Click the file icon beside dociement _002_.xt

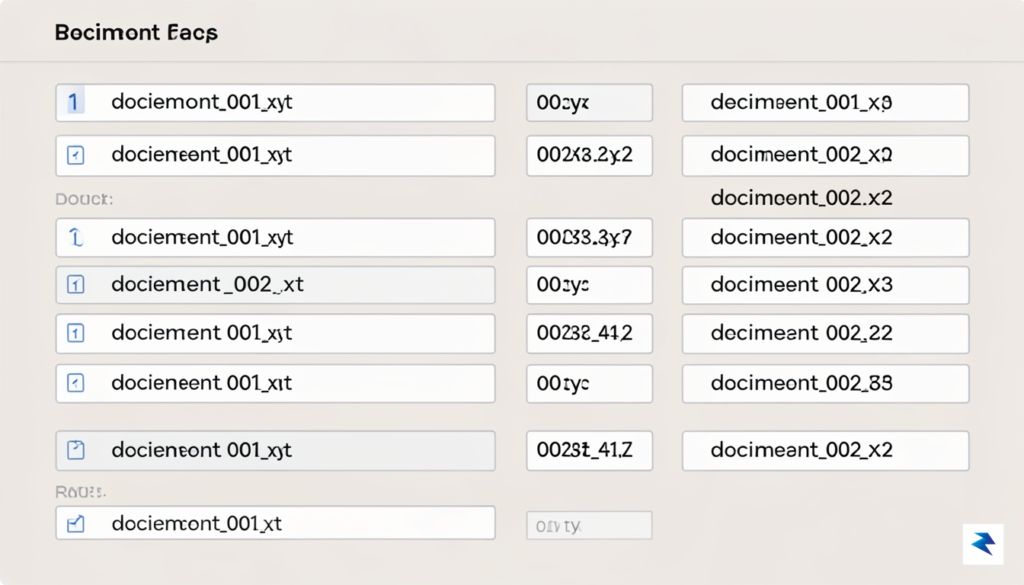click(x=76, y=284)
